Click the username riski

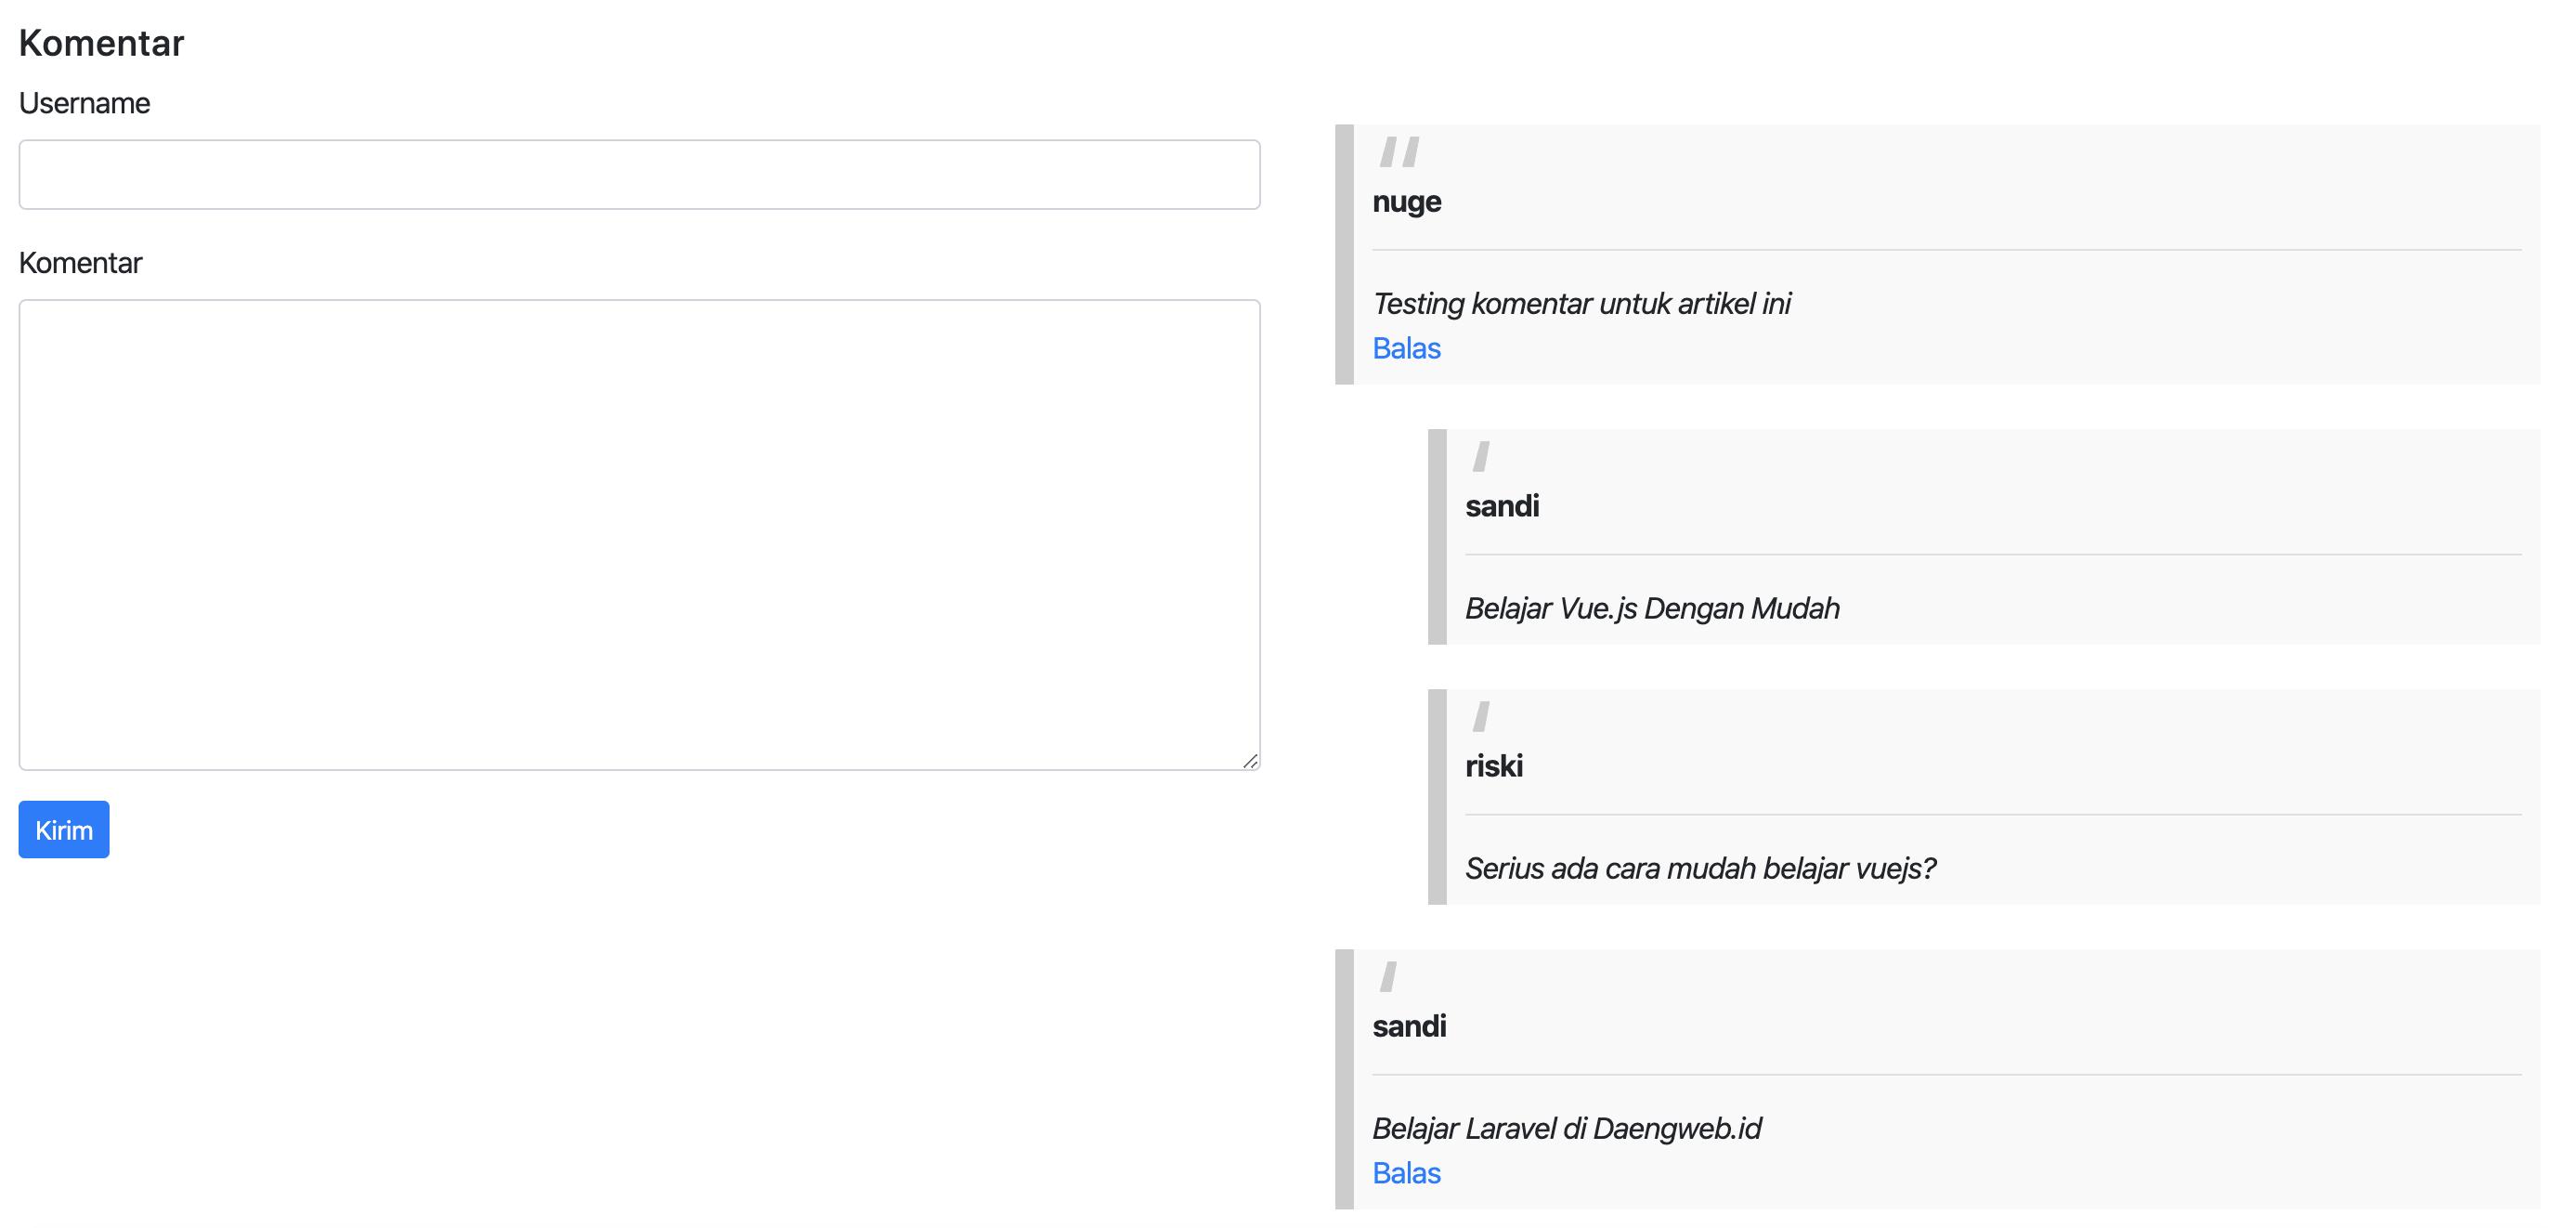click(1493, 766)
